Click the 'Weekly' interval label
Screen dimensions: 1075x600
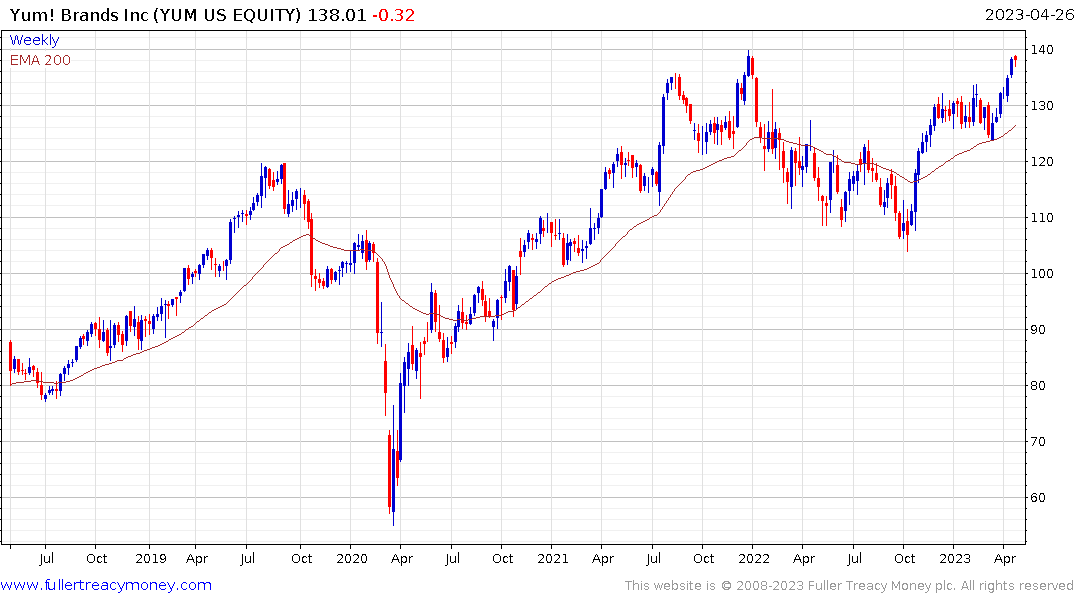tap(34, 40)
